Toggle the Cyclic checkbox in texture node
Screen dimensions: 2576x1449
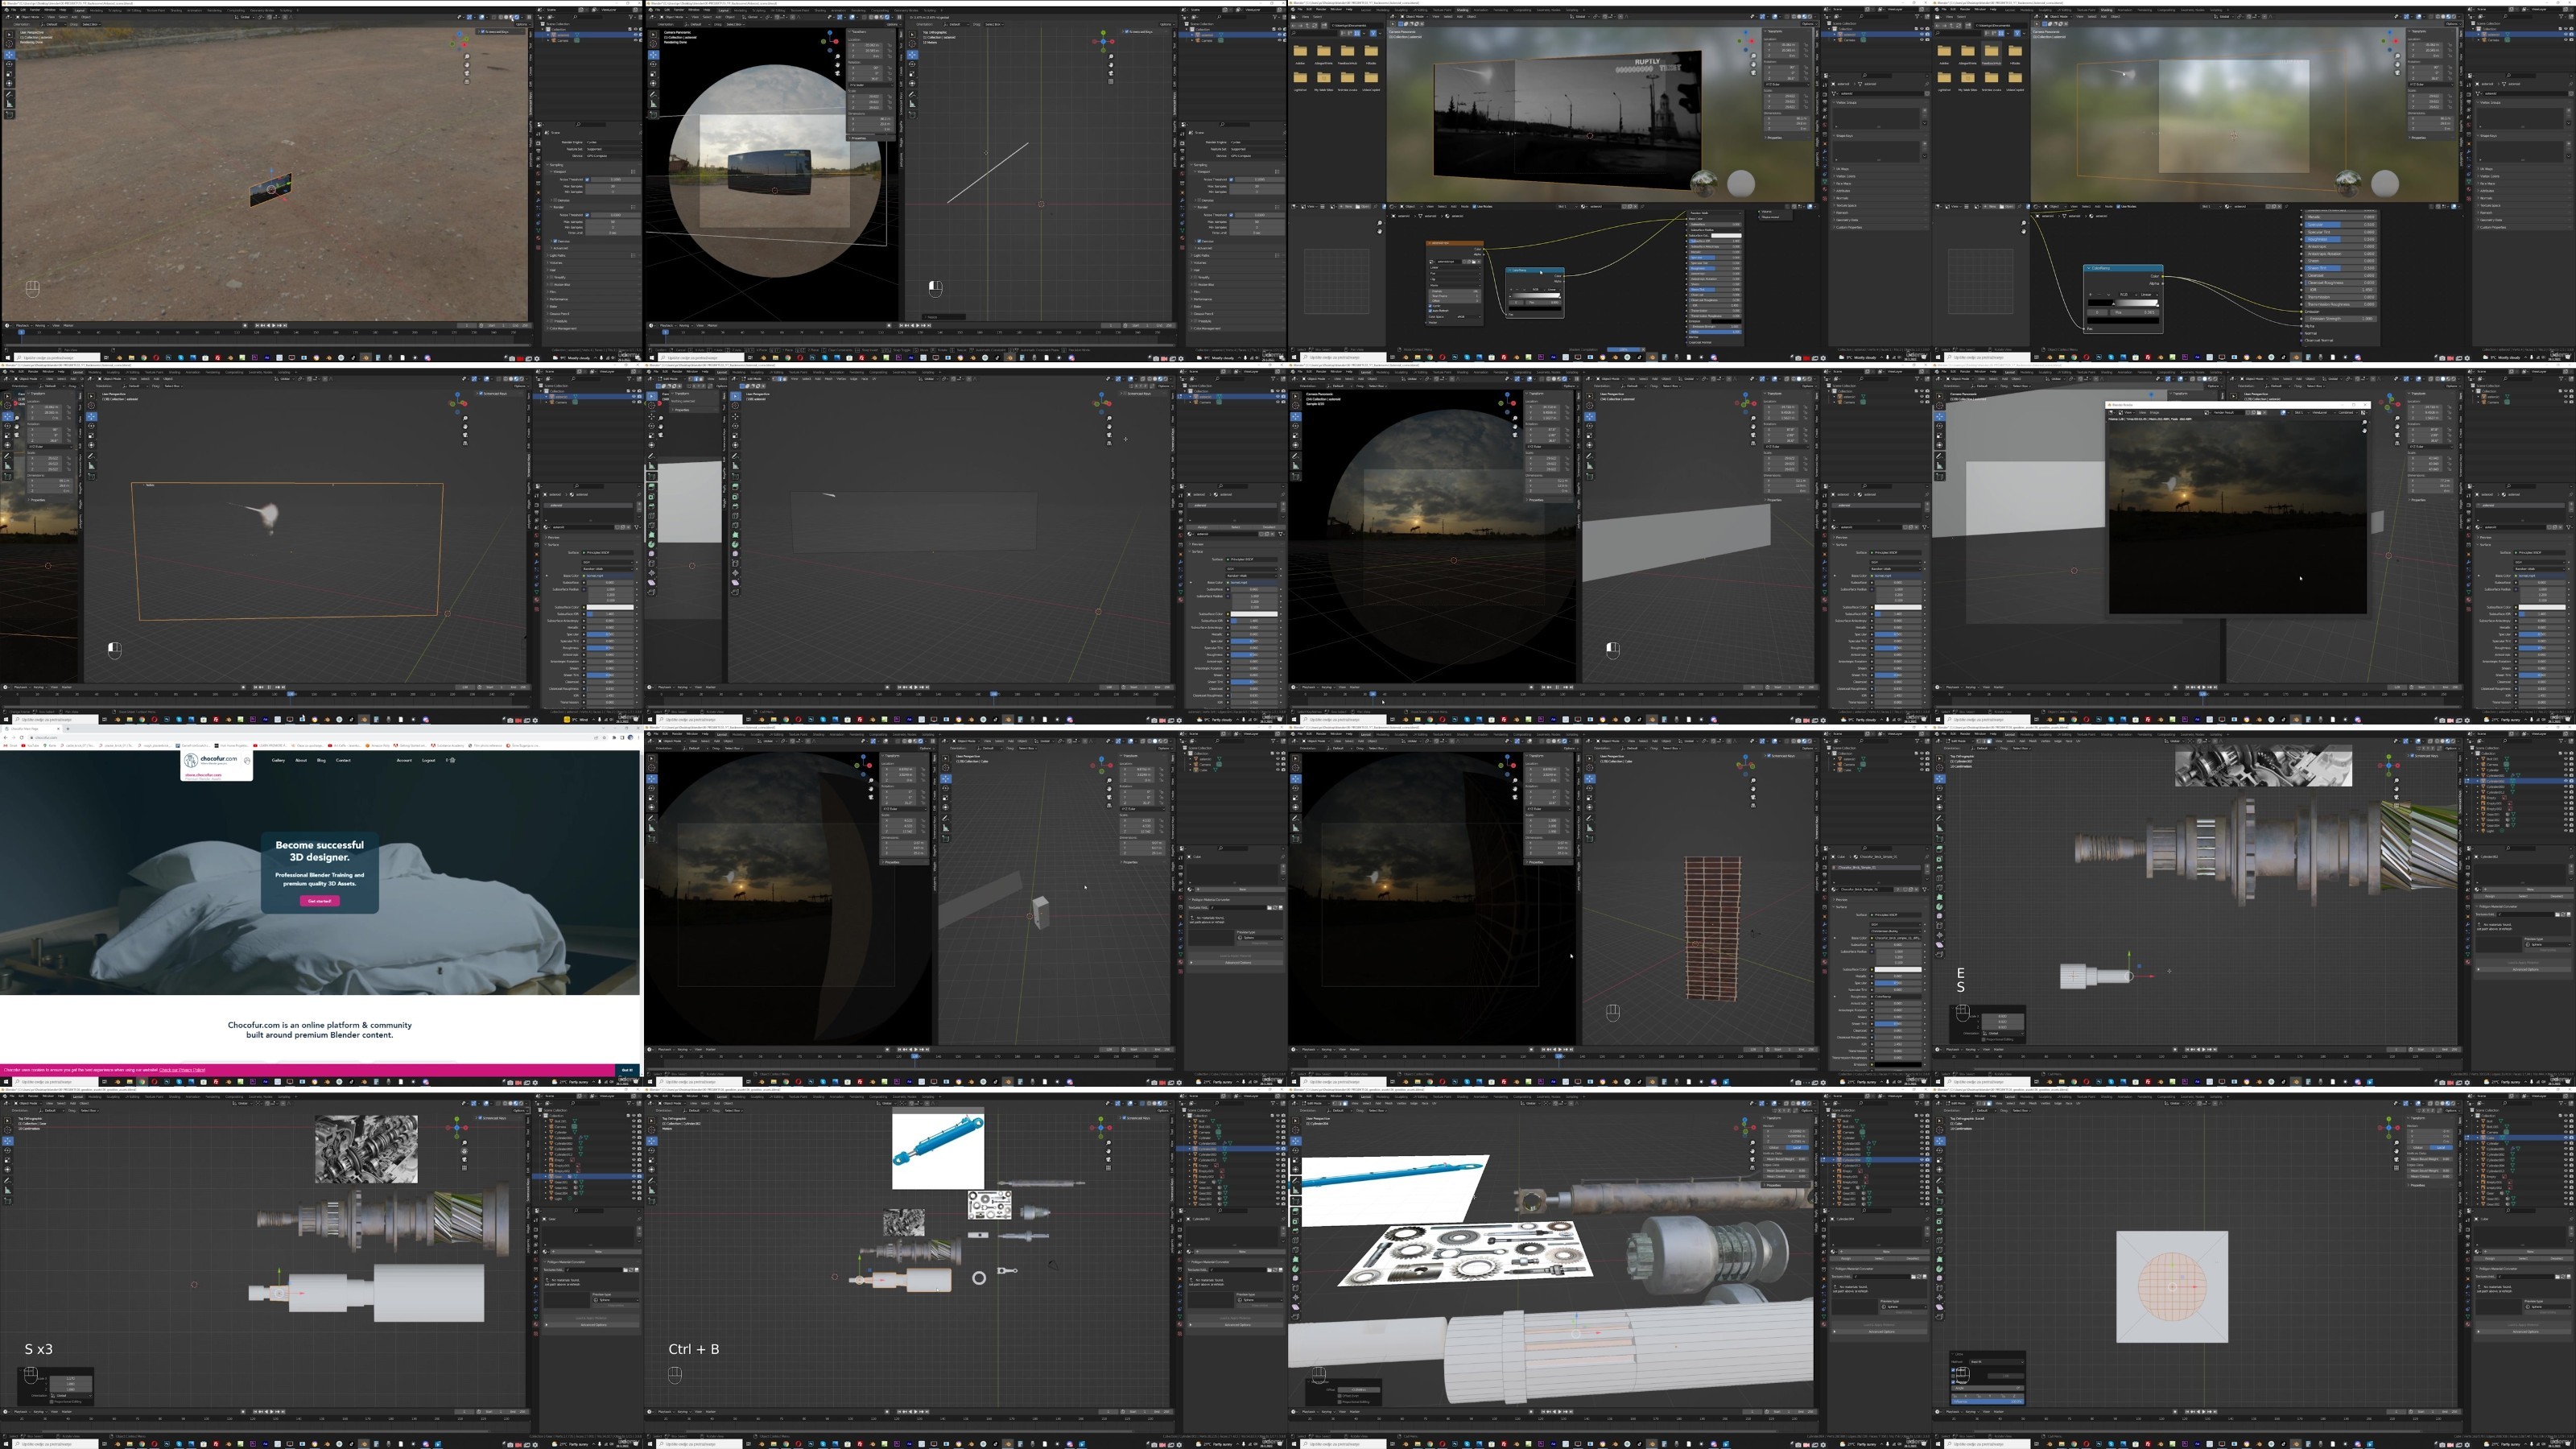[x=1431, y=306]
